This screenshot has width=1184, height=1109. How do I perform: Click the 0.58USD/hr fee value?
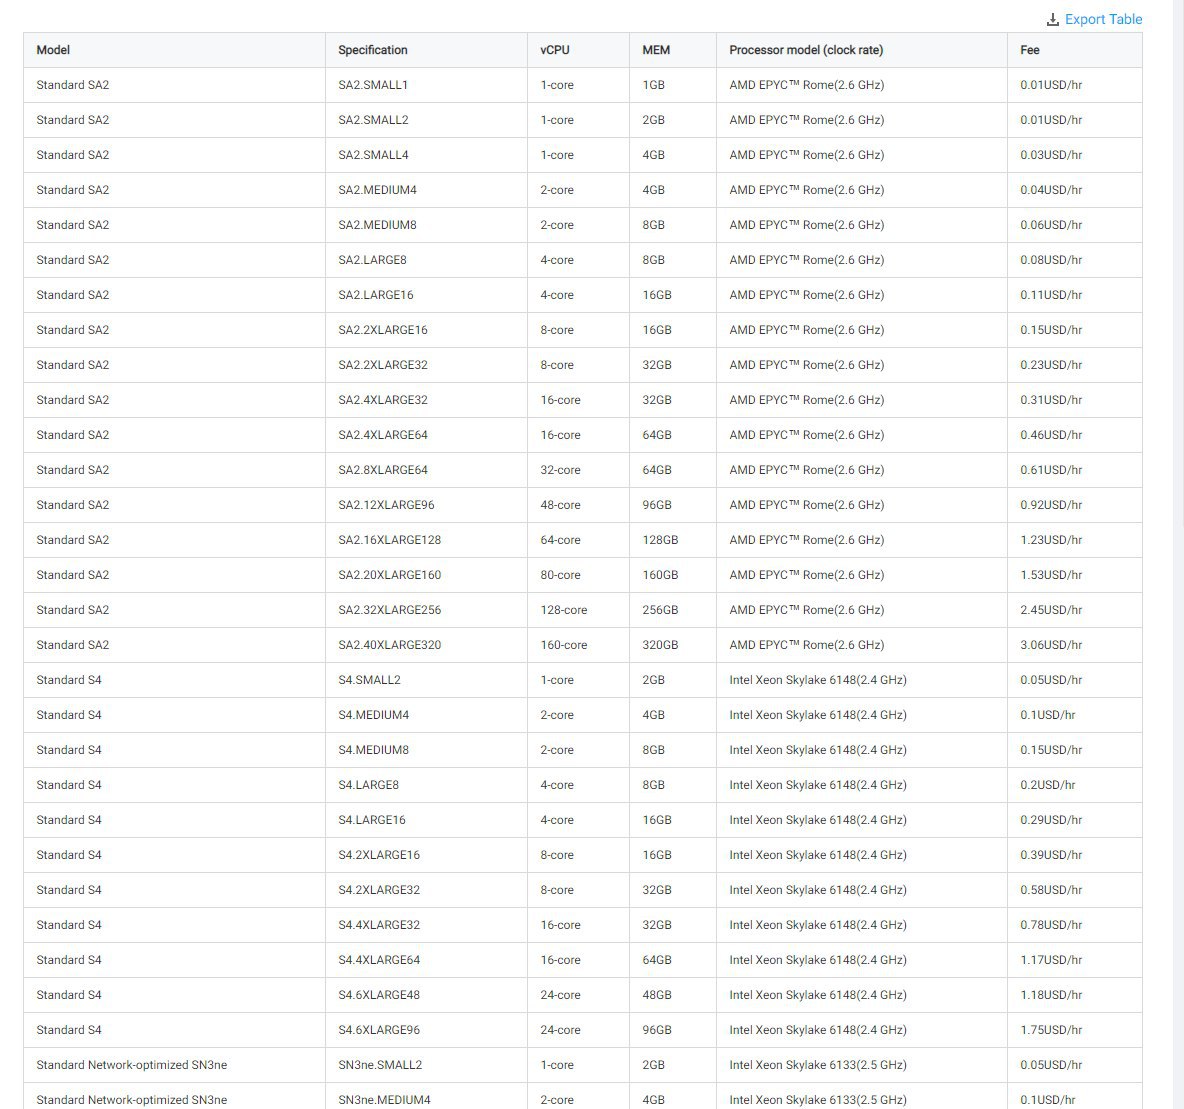(x=1051, y=890)
